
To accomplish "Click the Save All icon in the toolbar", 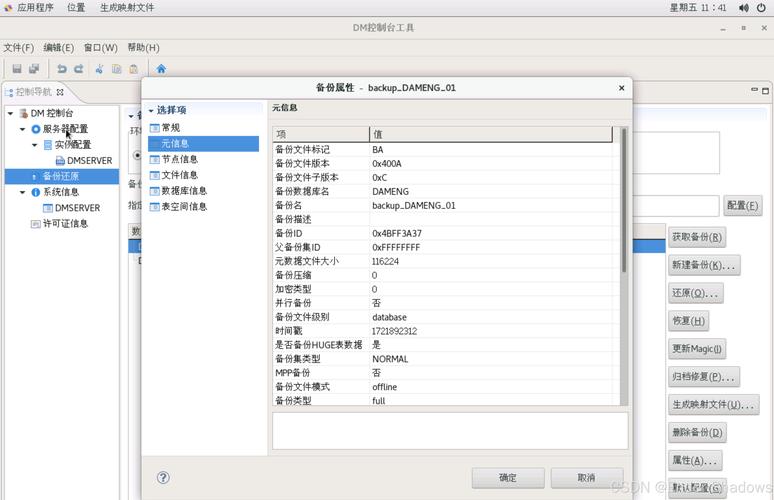I will pyautogui.click(x=34, y=69).
